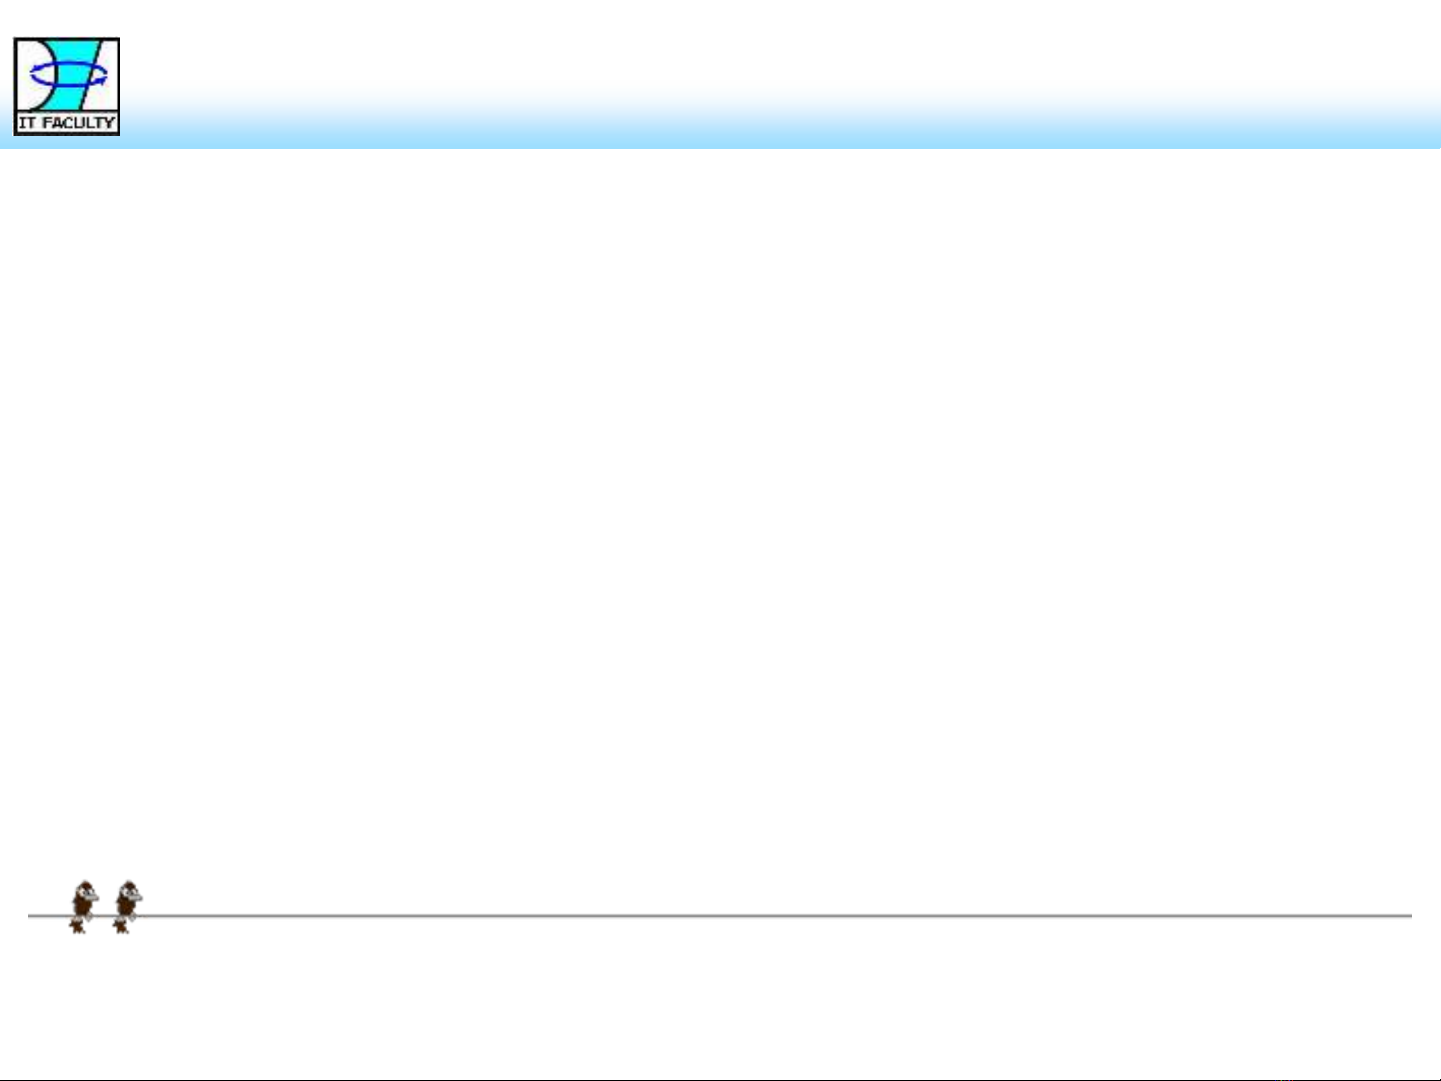Screen dimensions: 1441x1081
Task: Click the divider segment left of the birds
Action: click(x=49, y=915)
